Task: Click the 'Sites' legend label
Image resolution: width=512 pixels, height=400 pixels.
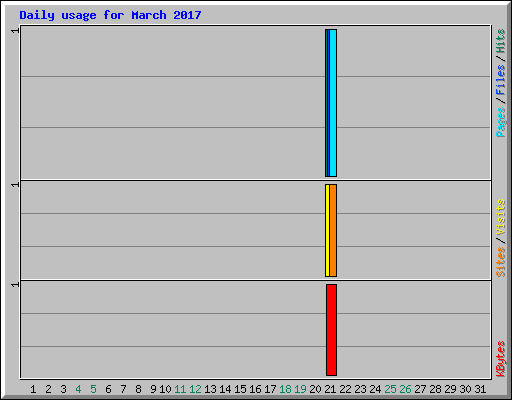Action: click(x=500, y=262)
